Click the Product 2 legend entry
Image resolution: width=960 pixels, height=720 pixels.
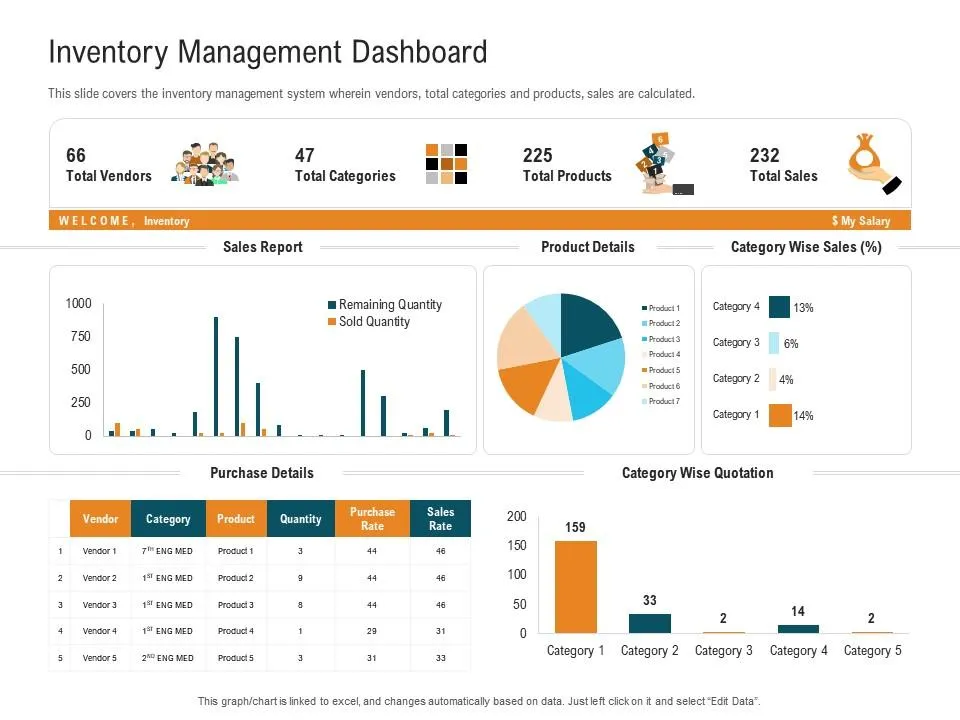point(661,323)
